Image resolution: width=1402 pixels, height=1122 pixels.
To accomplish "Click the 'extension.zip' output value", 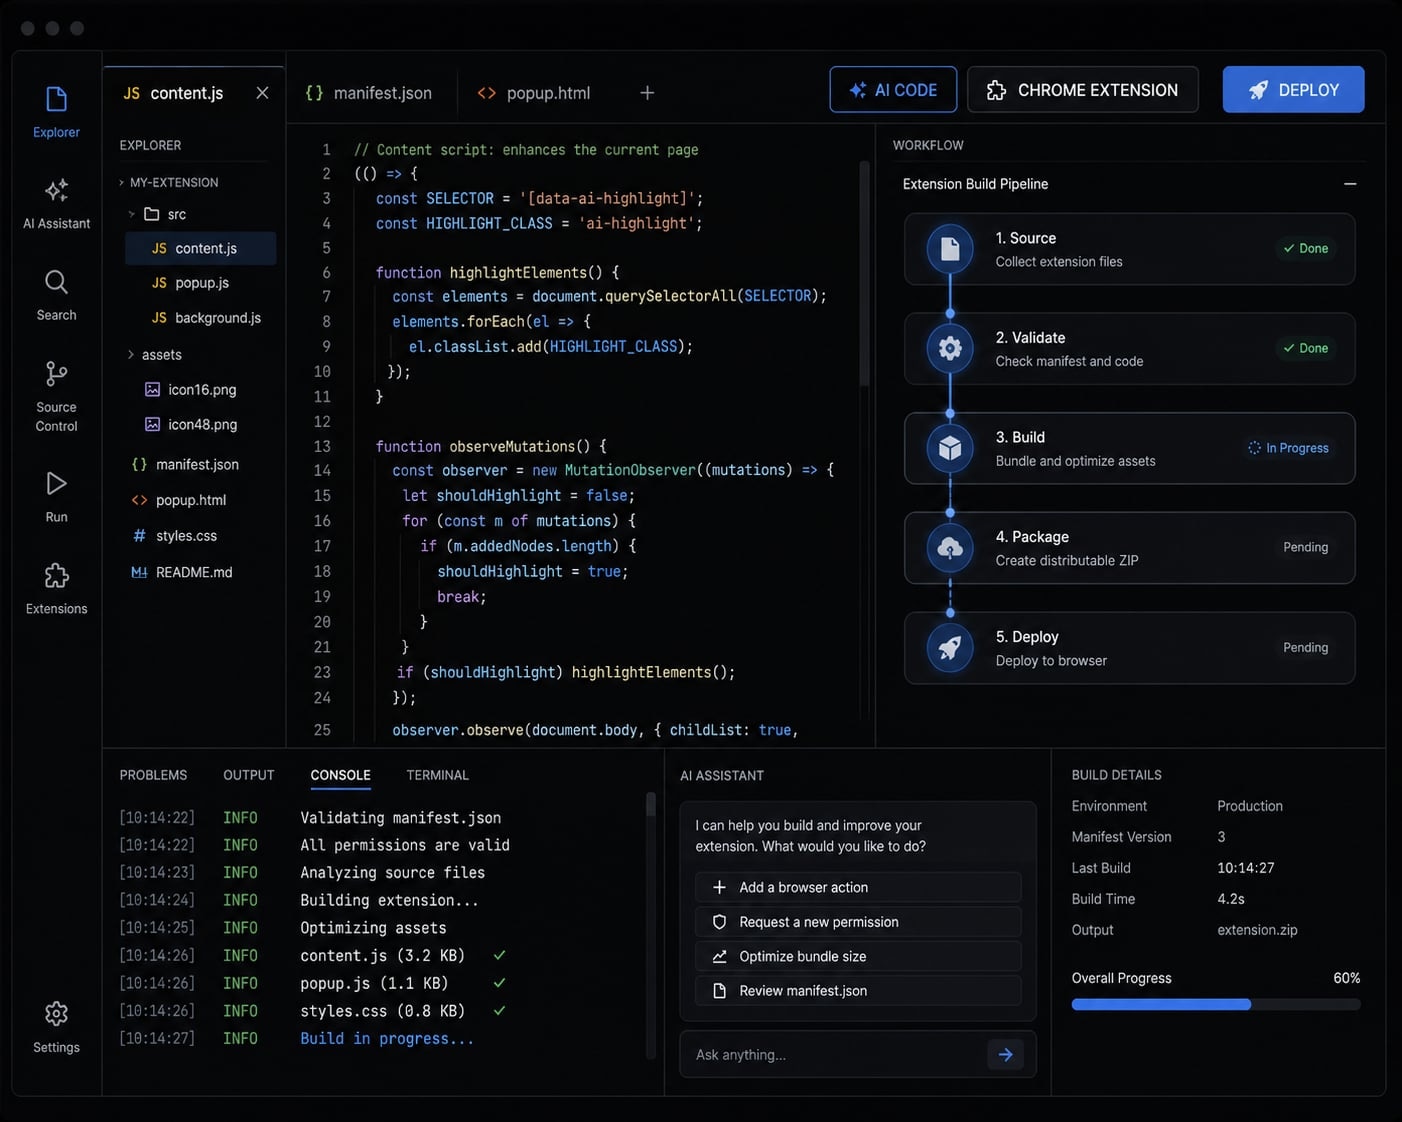I will coord(1257,930).
